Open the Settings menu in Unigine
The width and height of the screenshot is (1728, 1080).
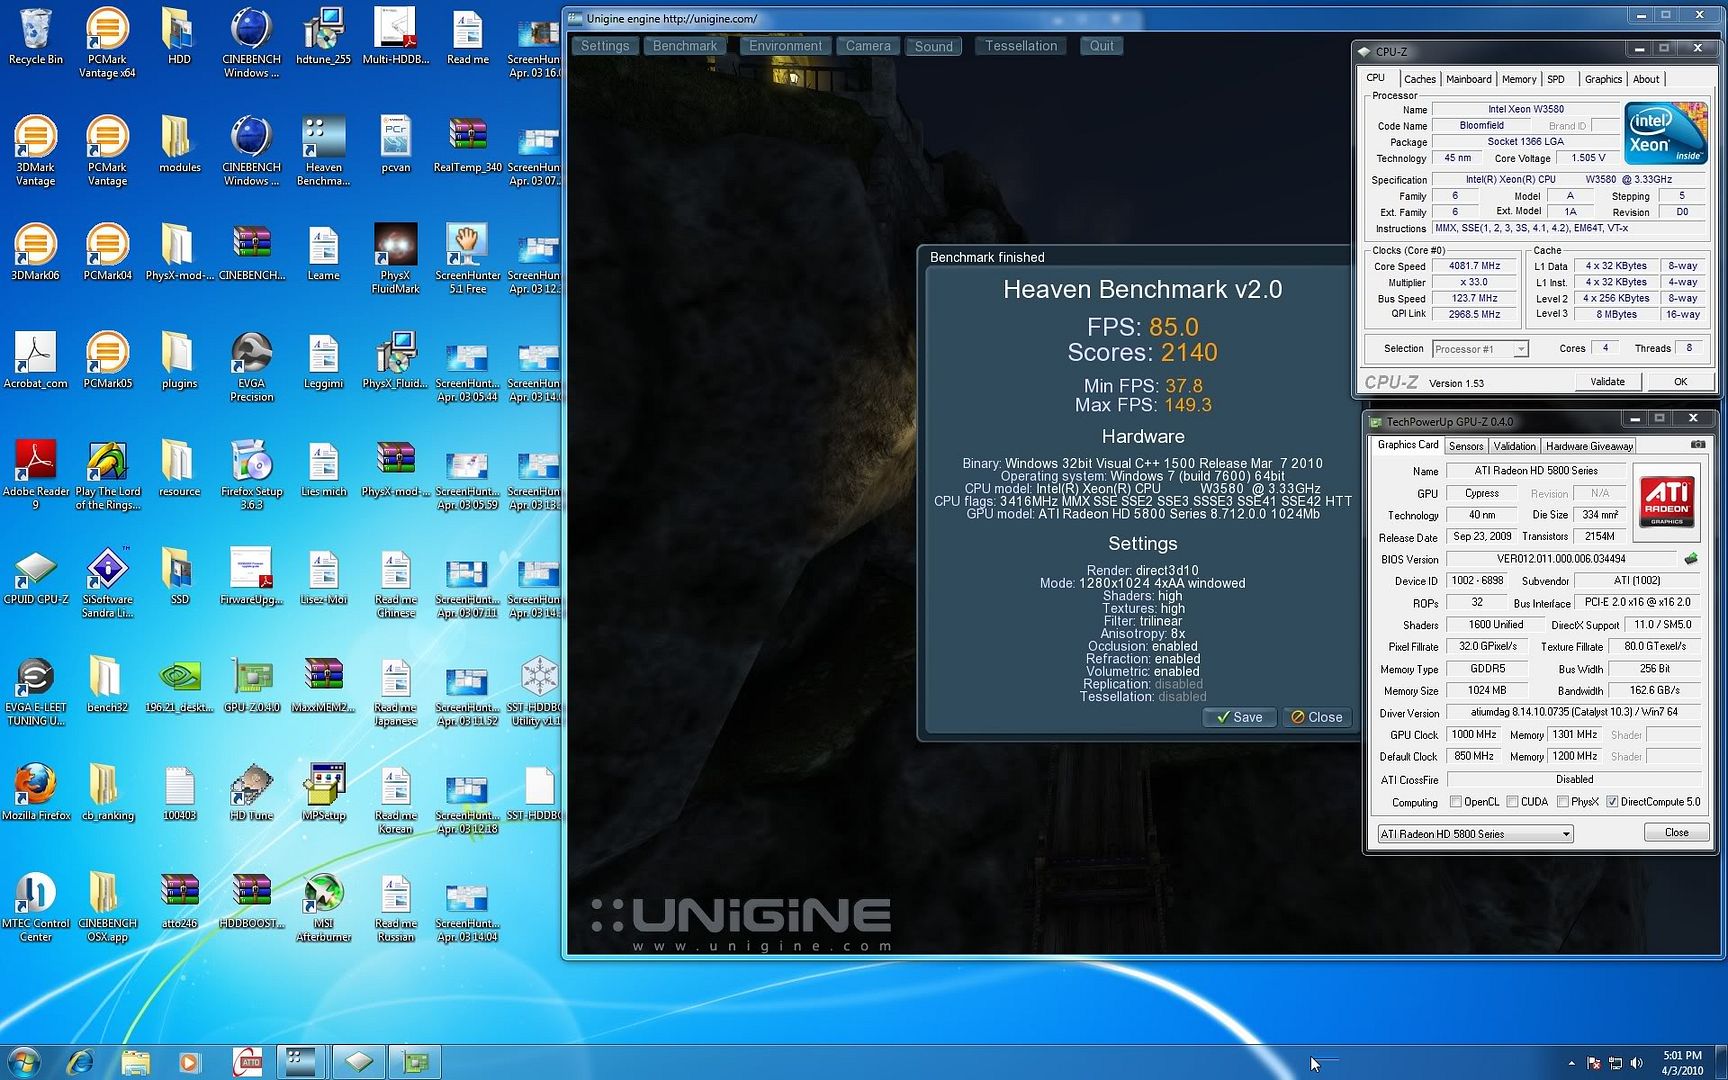click(x=605, y=46)
